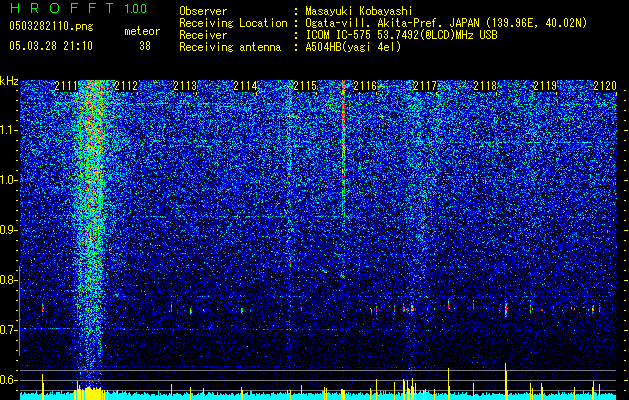This screenshot has width=629, height=400.
Task: Click the version number 1.0.0
Action: pyautogui.click(x=136, y=9)
